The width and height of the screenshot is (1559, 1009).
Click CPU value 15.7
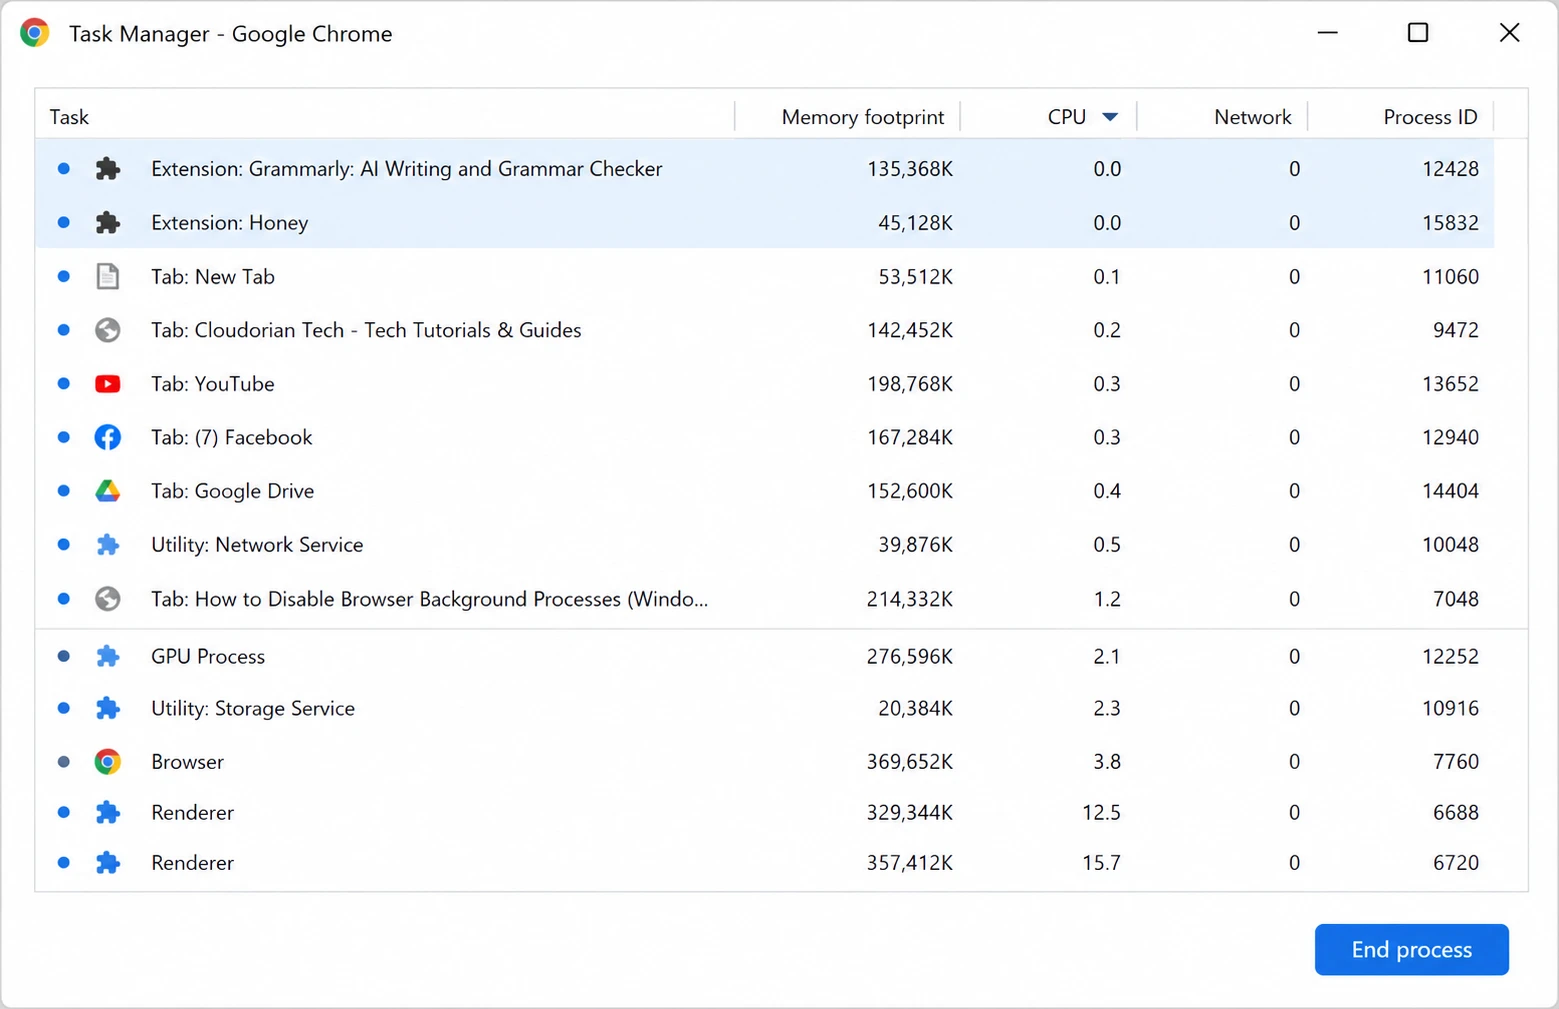click(x=1102, y=862)
